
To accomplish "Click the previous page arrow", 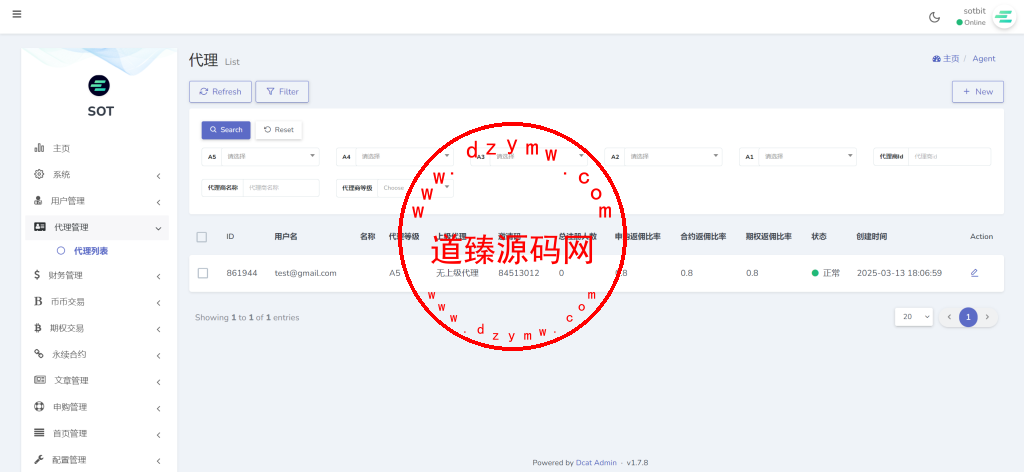I will 949,317.
